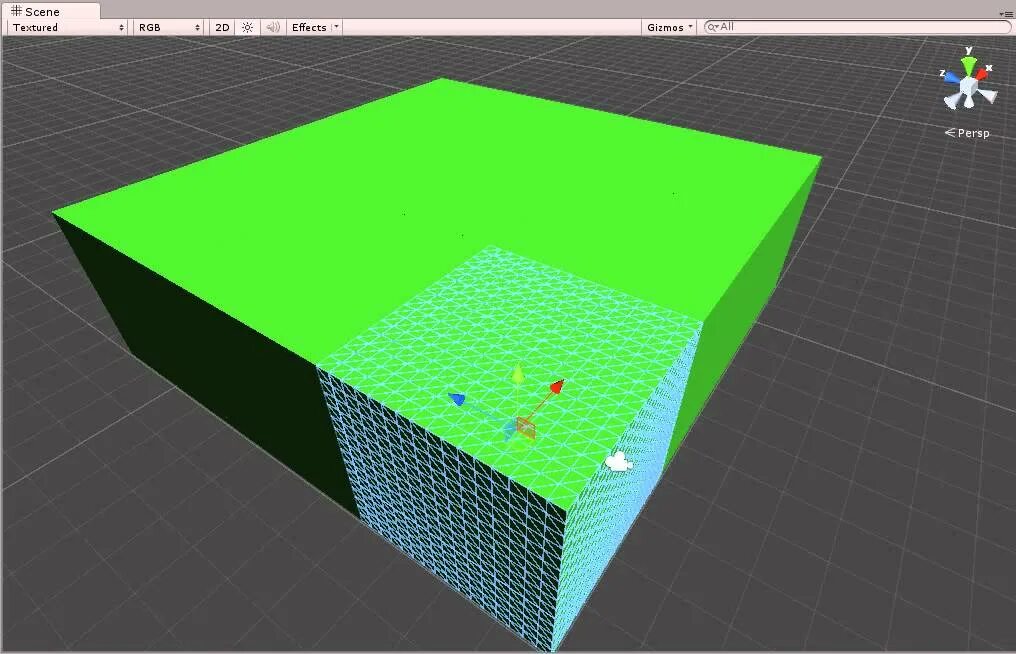This screenshot has height=654, width=1016.
Task: Click the magnifier icon in the Gizmos search field
Action: click(x=711, y=27)
